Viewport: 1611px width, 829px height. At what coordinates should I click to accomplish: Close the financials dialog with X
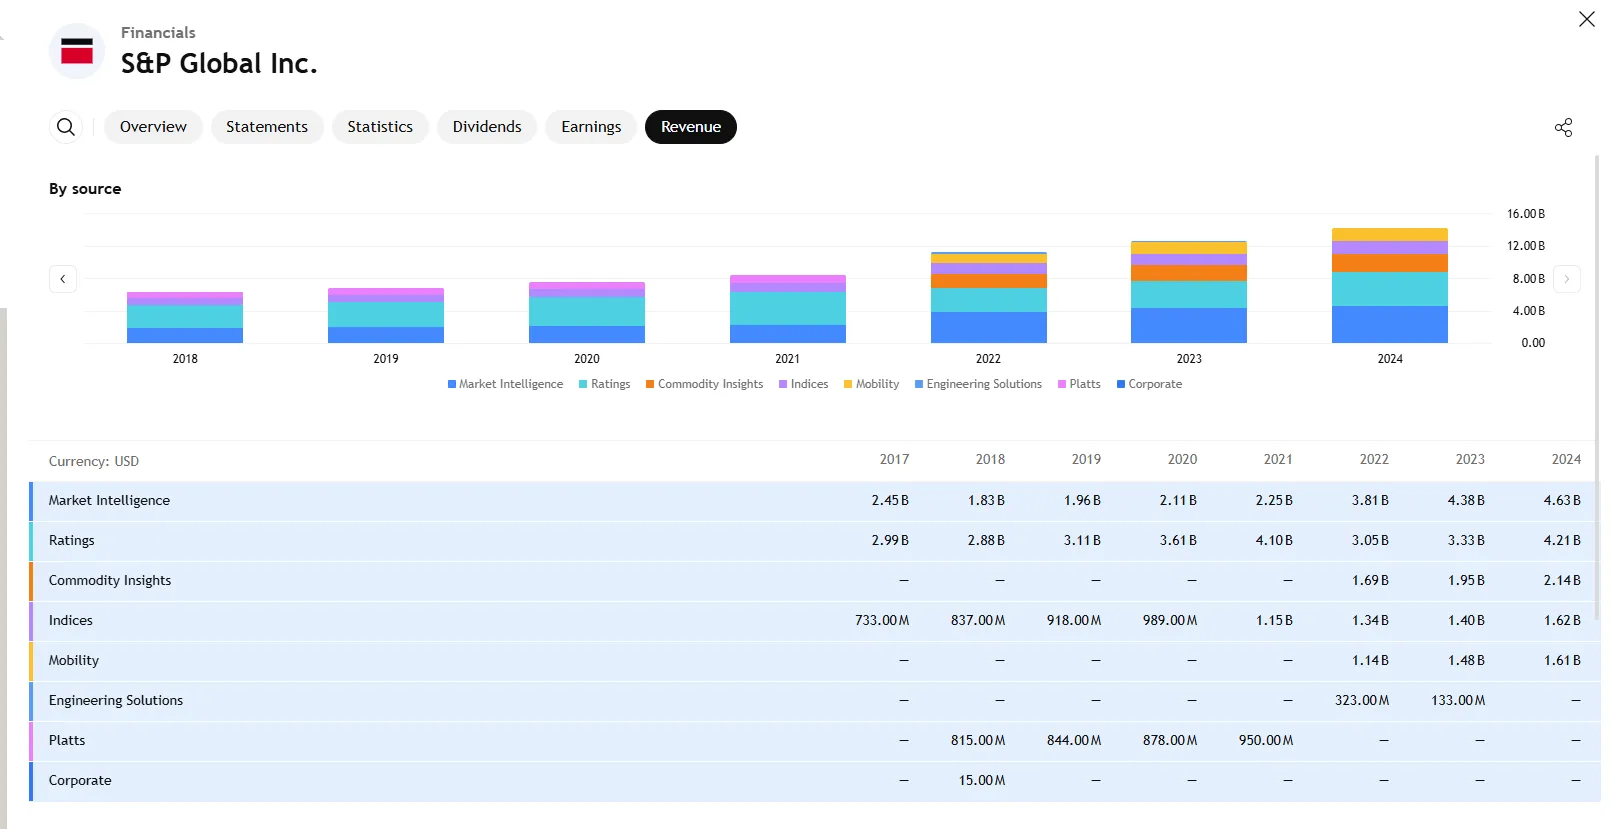point(1587,19)
